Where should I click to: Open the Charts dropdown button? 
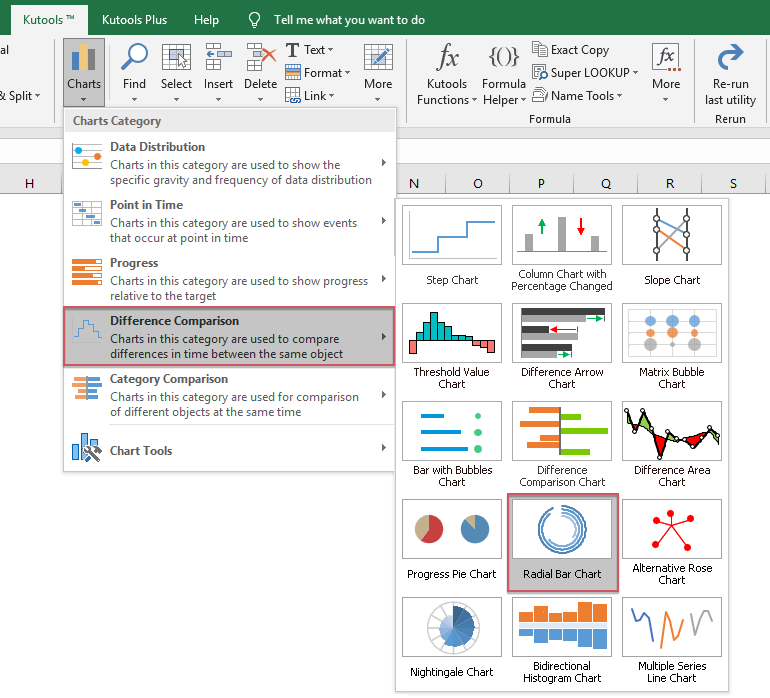pyautogui.click(x=83, y=72)
